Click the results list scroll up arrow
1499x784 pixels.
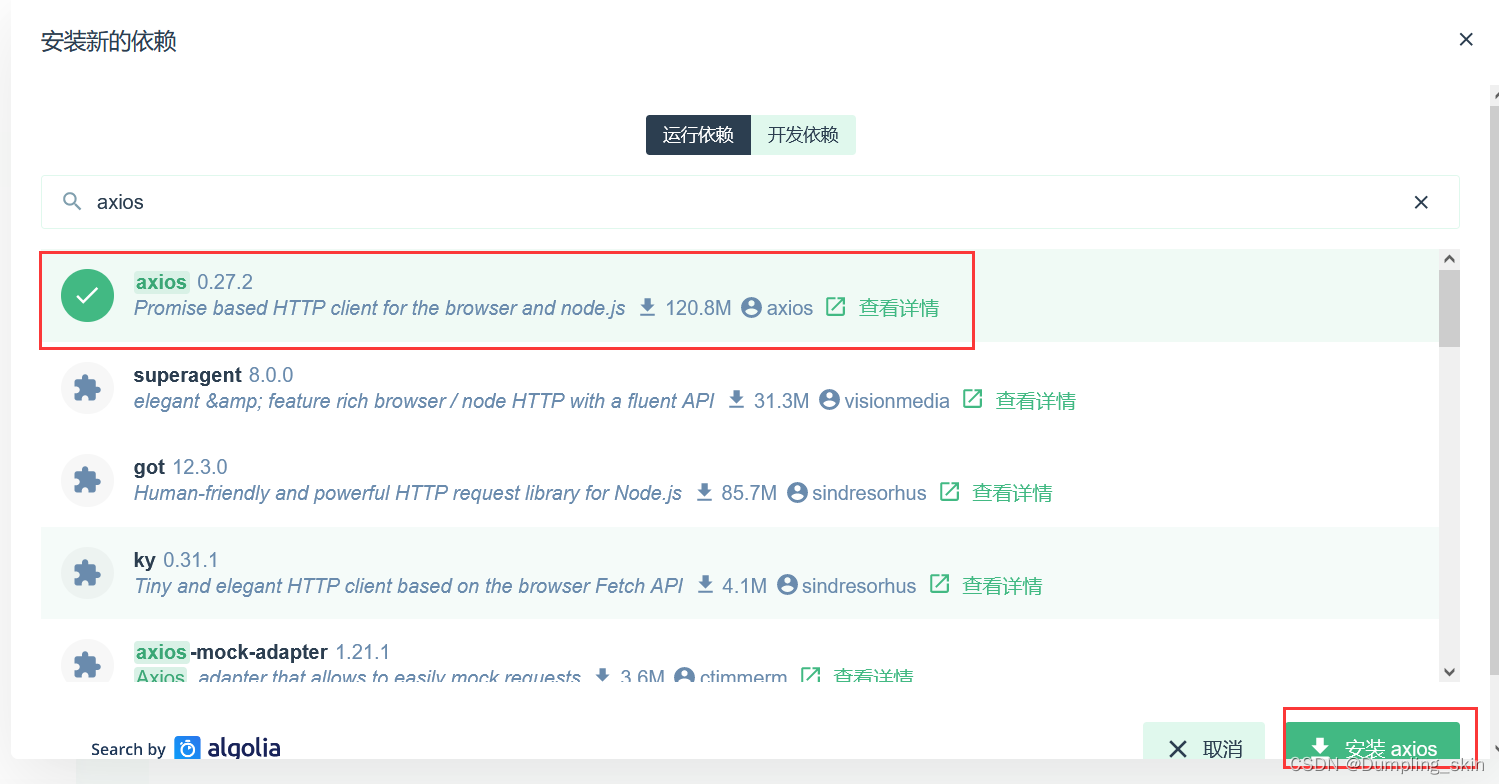tap(1449, 259)
